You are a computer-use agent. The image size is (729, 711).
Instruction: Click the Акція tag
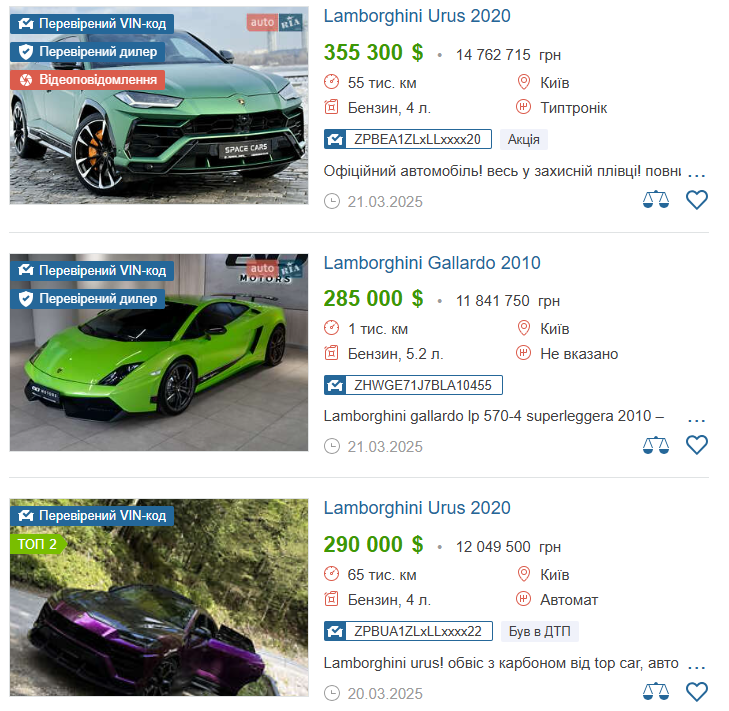(524, 140)
